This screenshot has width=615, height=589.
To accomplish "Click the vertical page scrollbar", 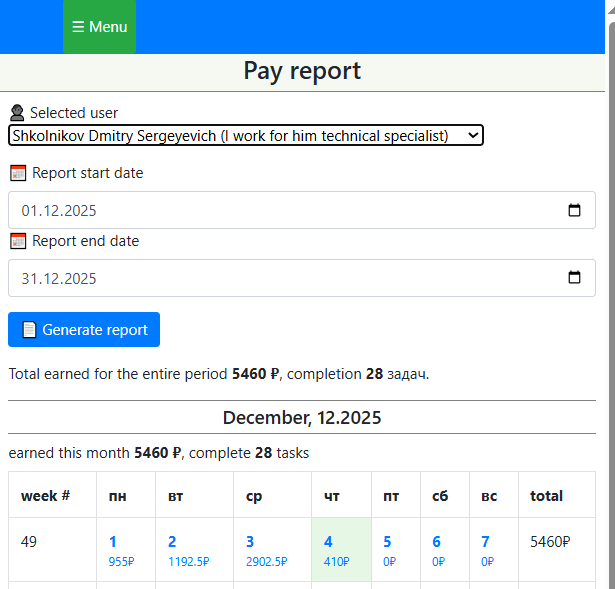I will pos(609,300).
